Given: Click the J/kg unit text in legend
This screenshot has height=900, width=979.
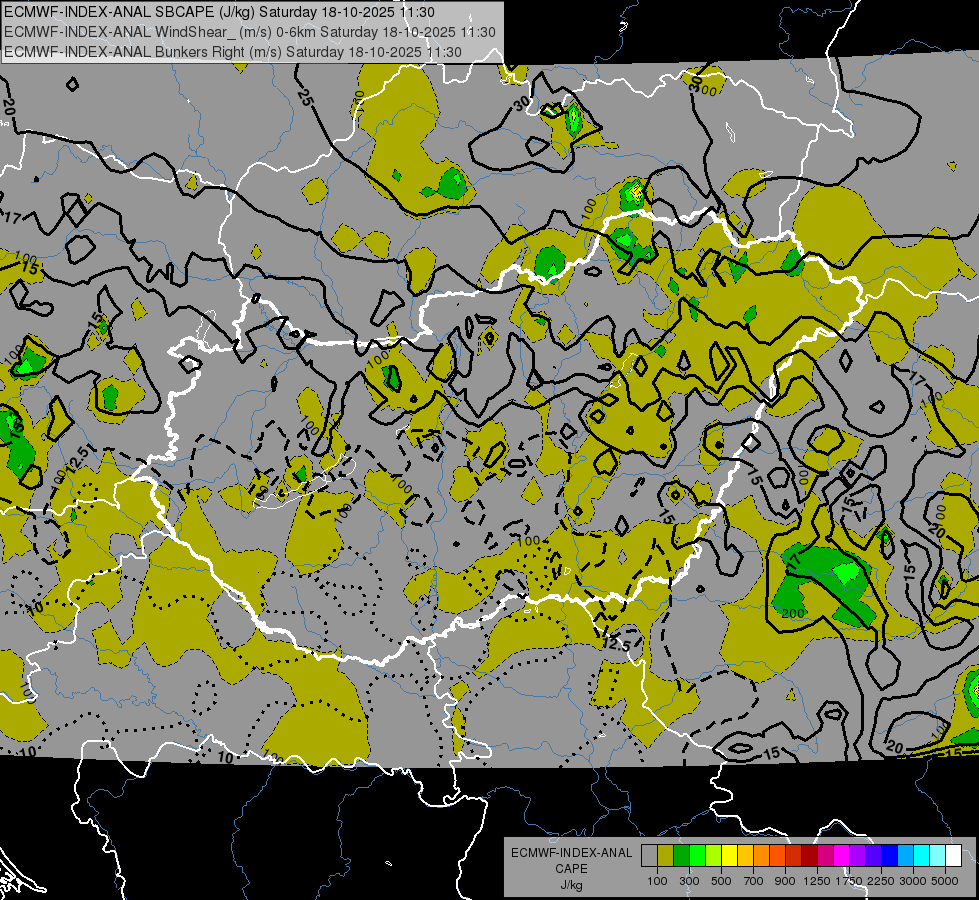Looking at the screenshot, I should click(x=571, y=885).
